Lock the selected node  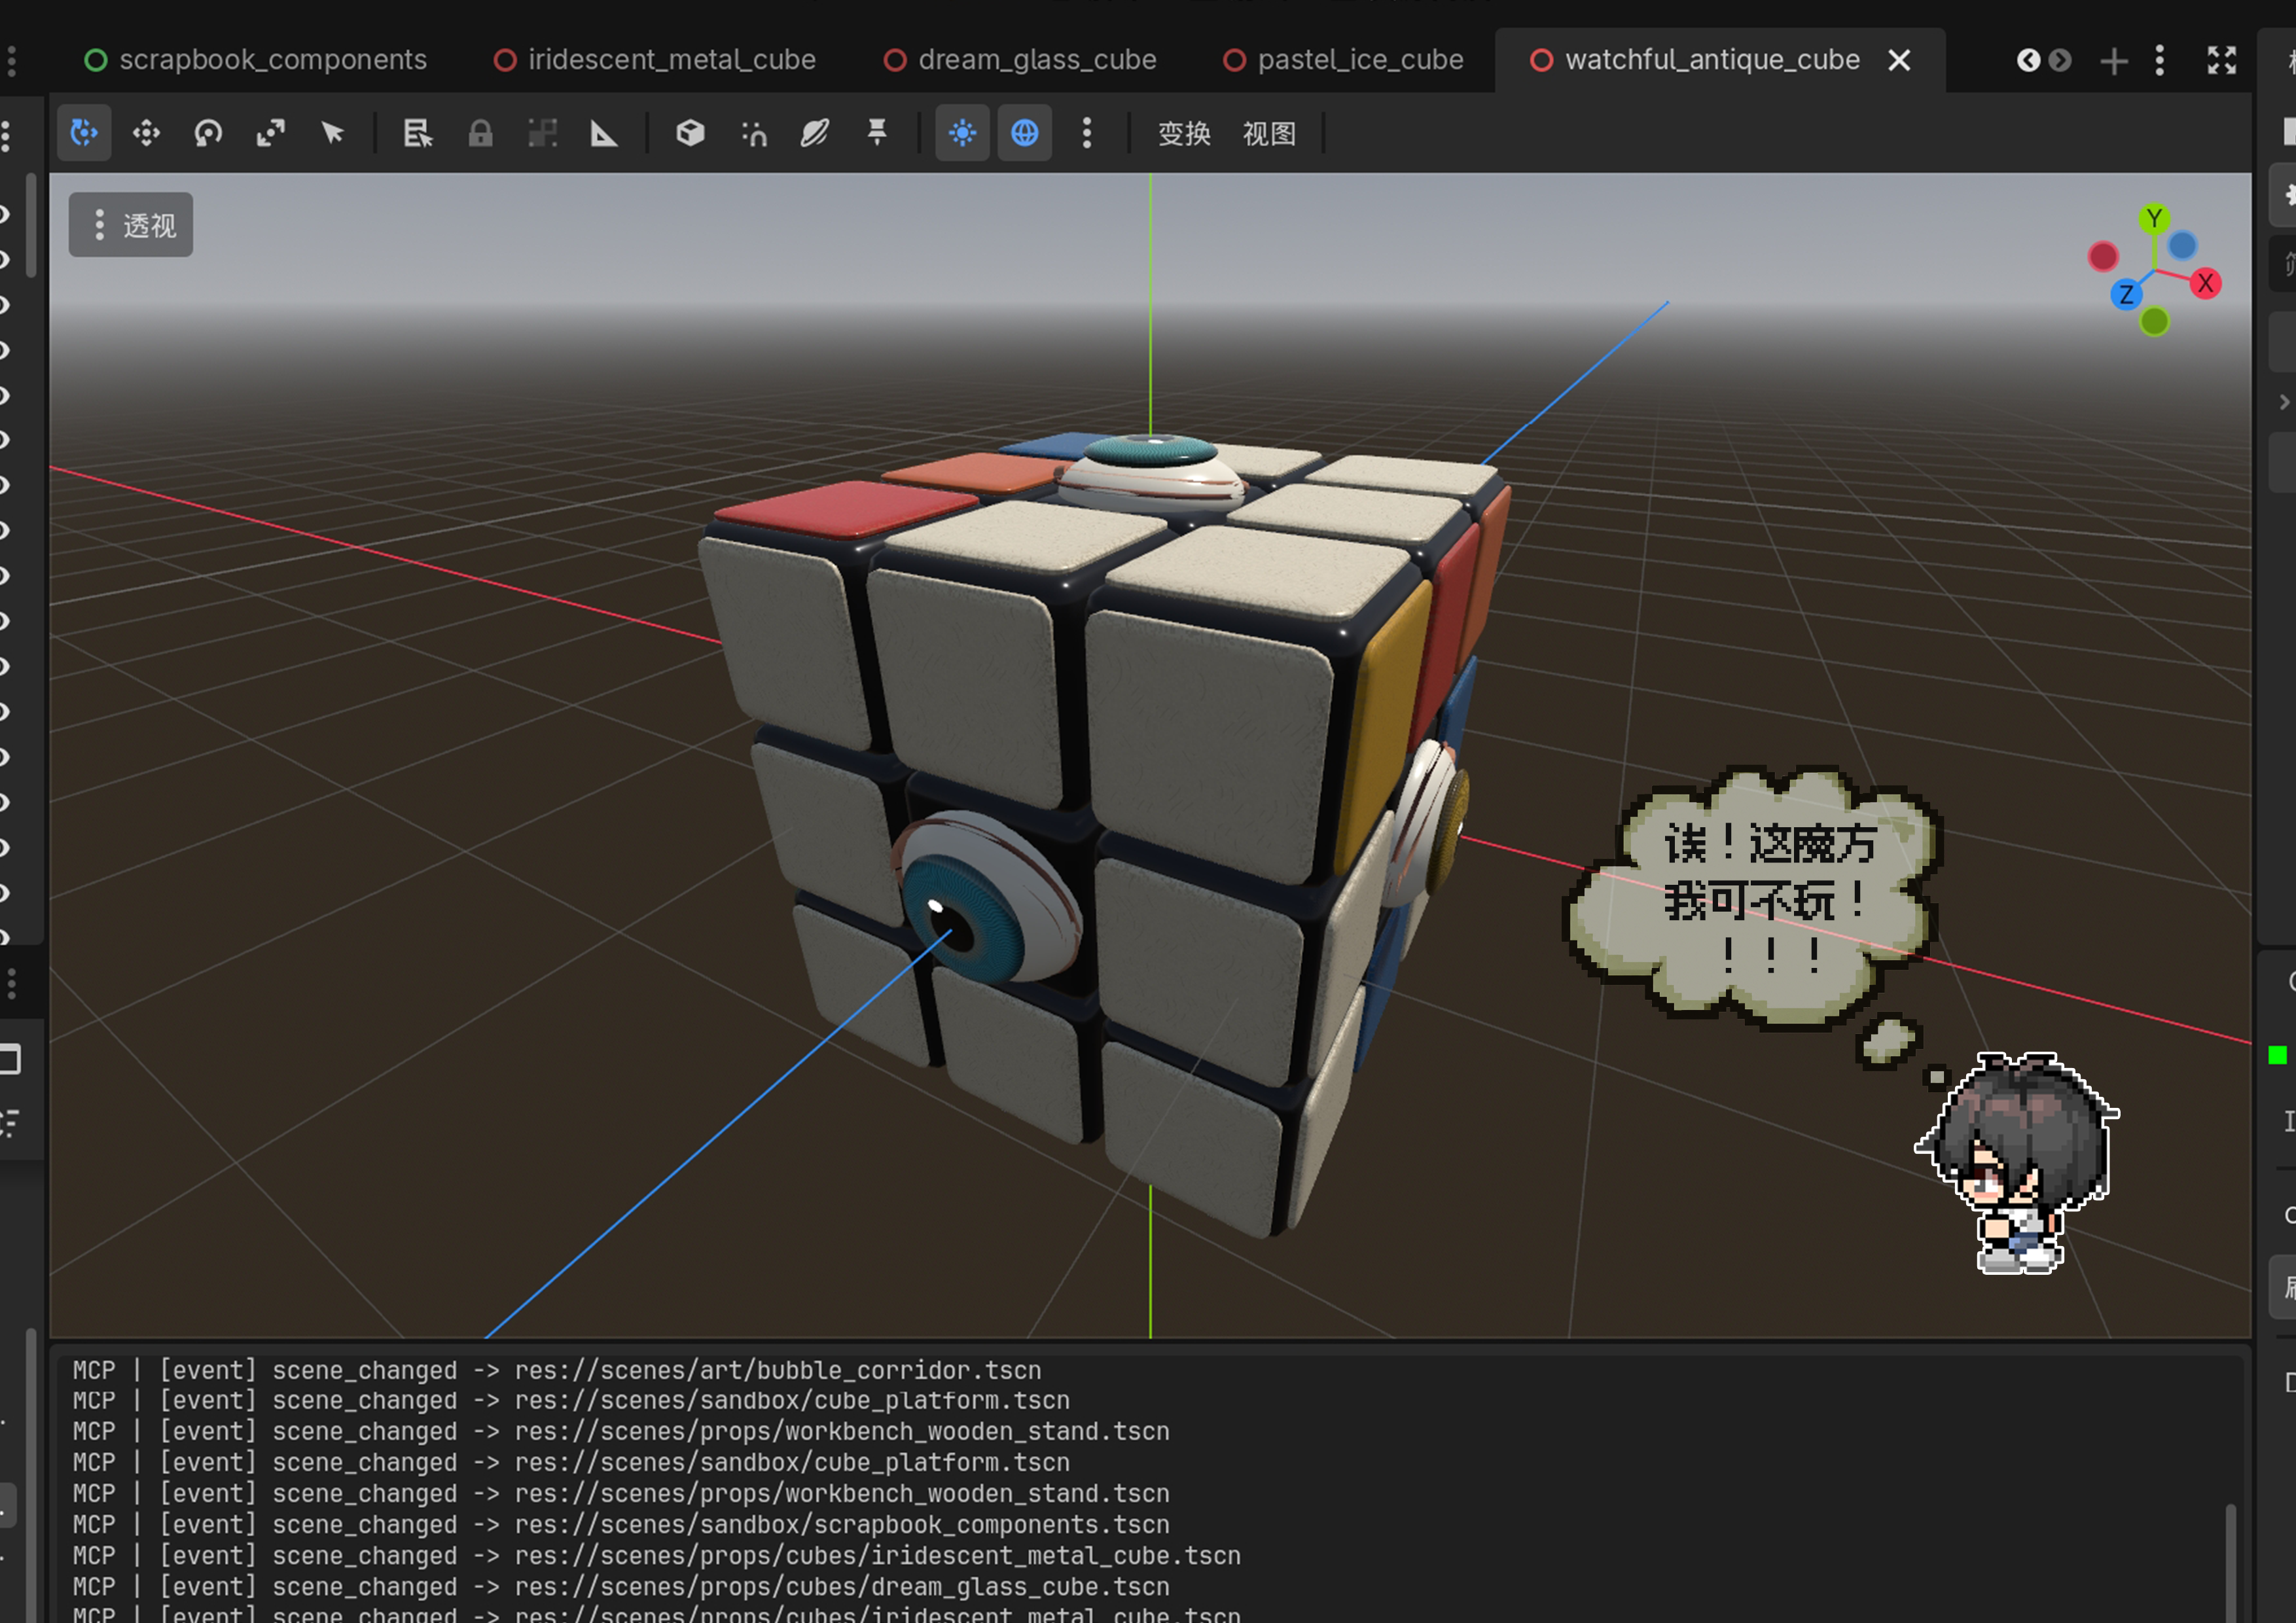click(x=480, y=133)
